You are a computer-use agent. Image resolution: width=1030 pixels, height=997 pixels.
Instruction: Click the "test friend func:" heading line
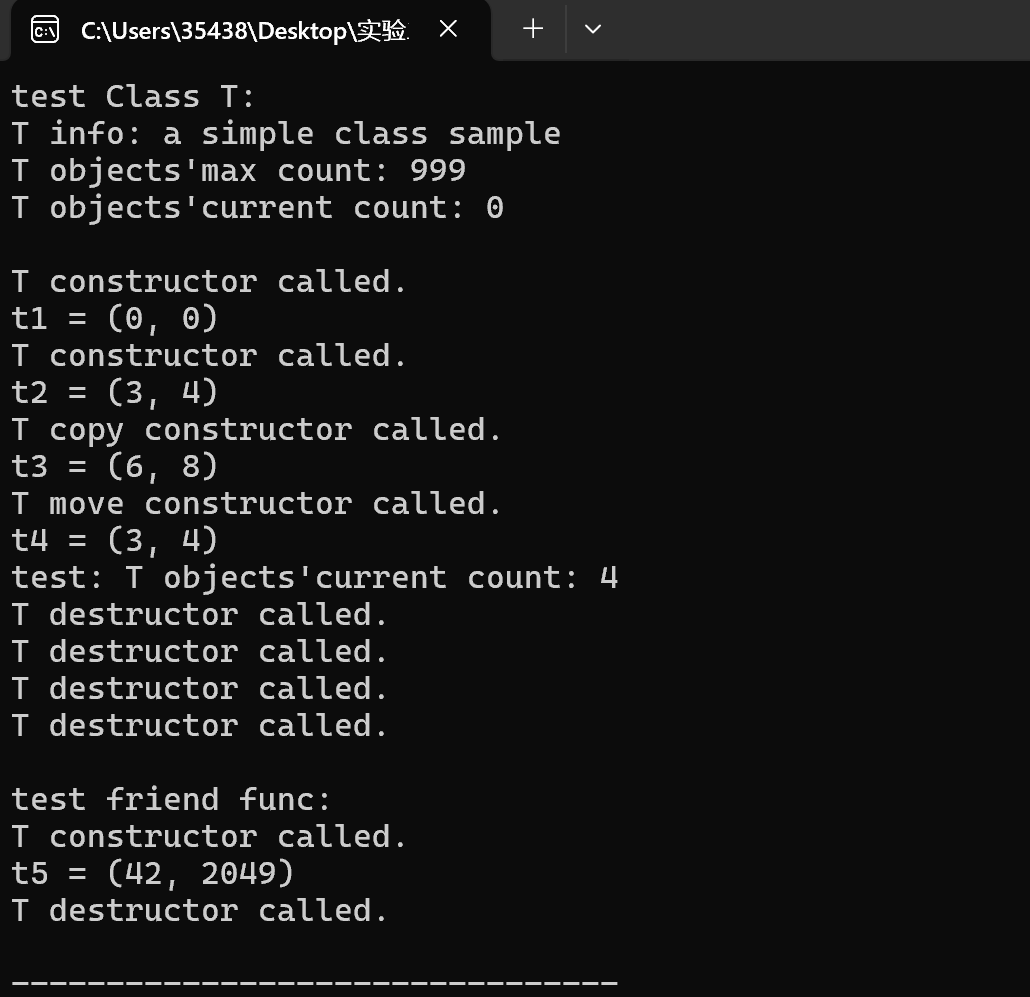[x=171, y=800]
